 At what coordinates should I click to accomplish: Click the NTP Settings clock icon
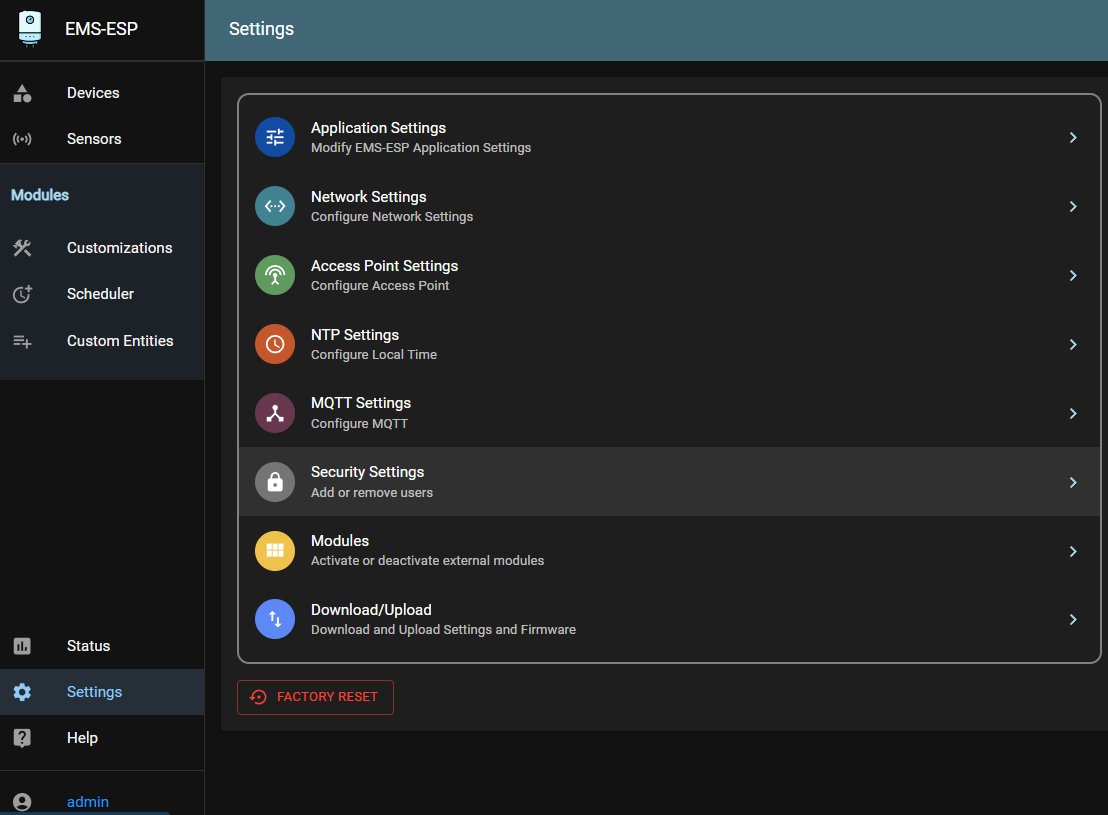coord(274,344)
